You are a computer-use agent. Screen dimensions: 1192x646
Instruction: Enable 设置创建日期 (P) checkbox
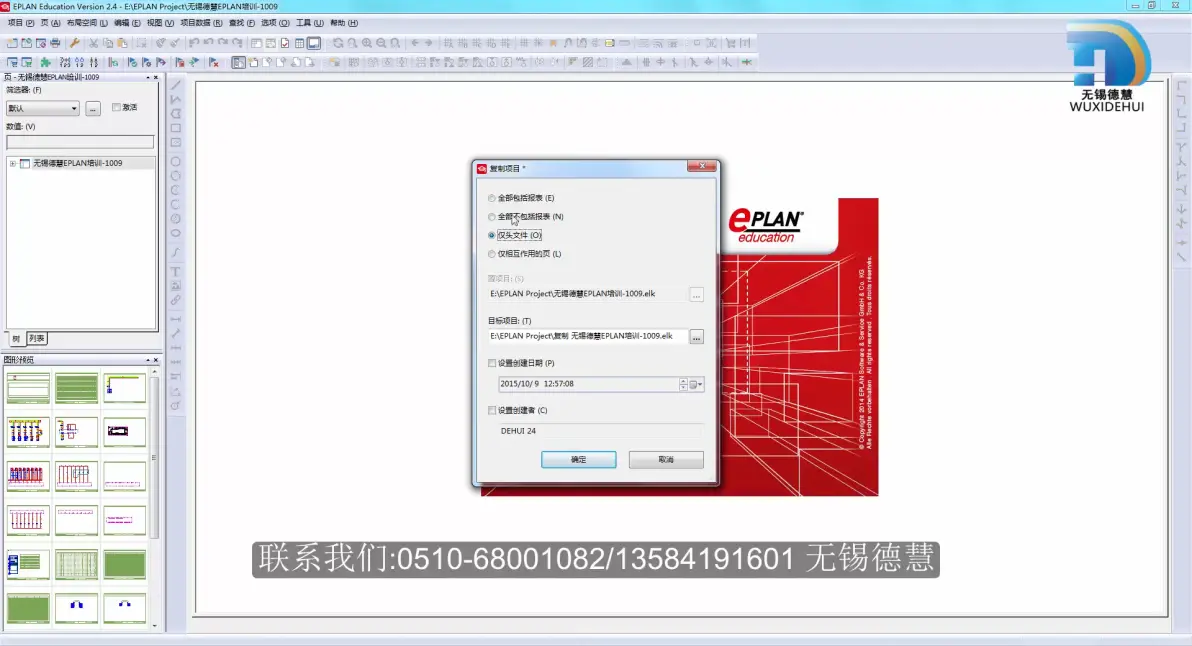click(x=492, y=363)
